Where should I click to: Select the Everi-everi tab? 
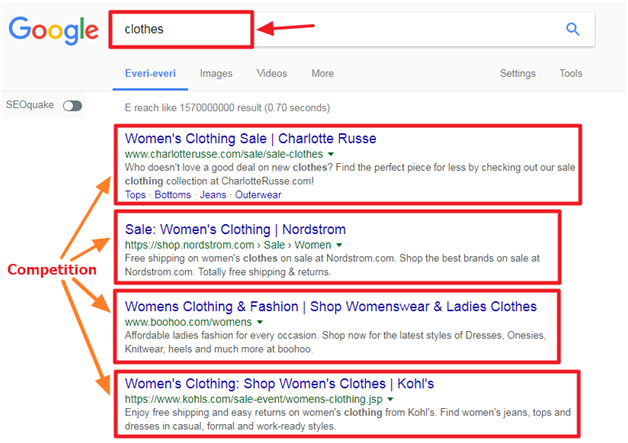pos(150,73)
